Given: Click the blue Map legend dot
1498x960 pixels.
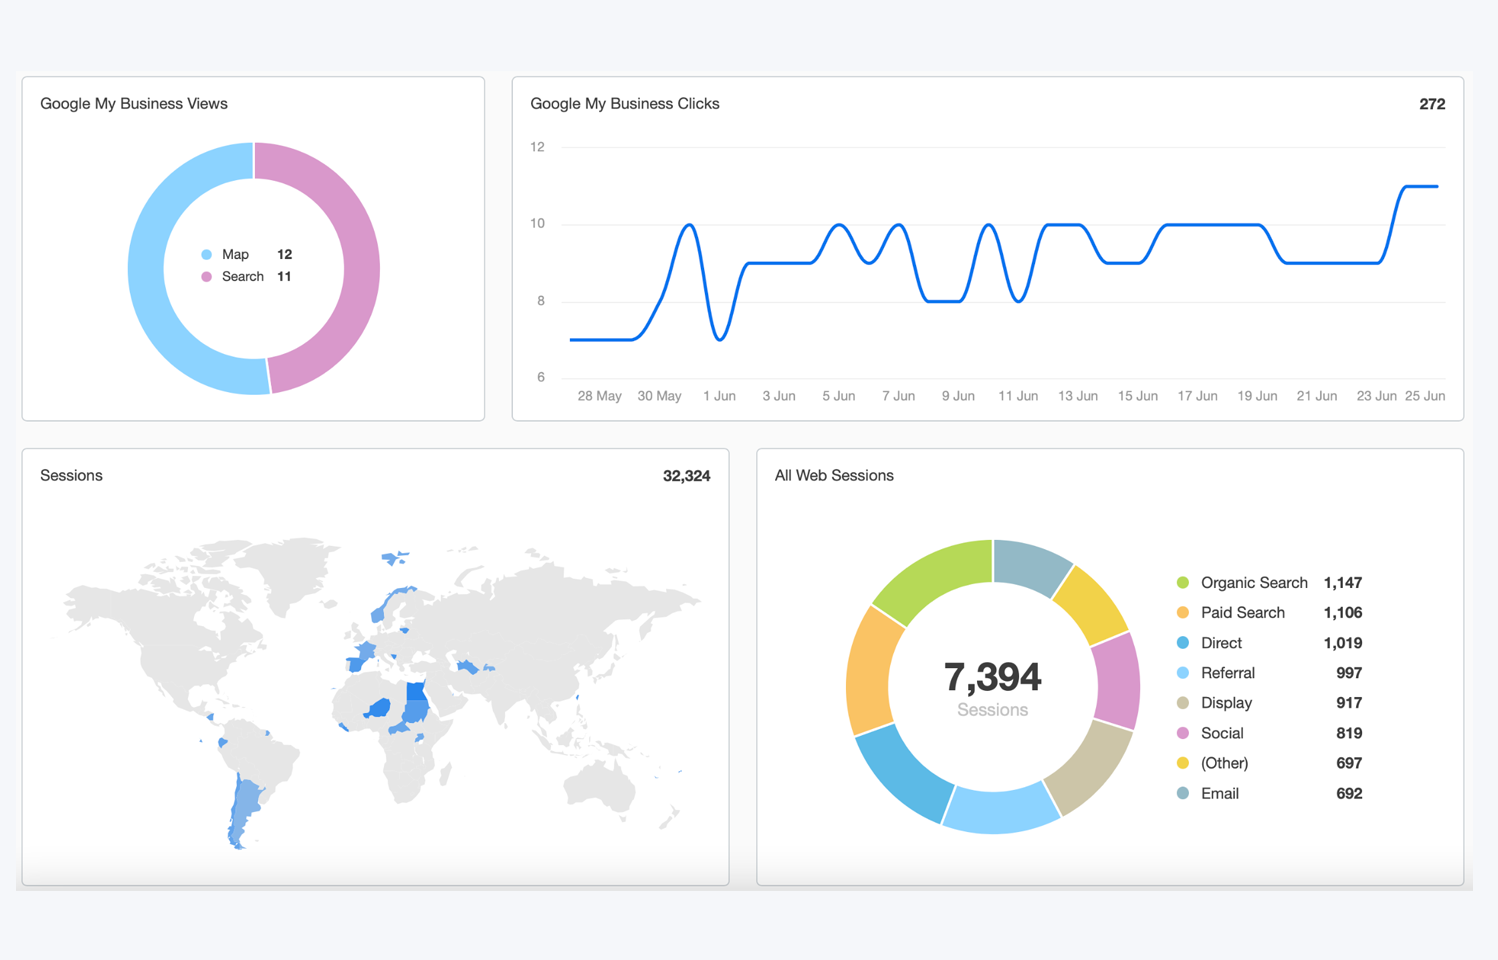Looking at the screenshot, I should click(x=207, y=255).
